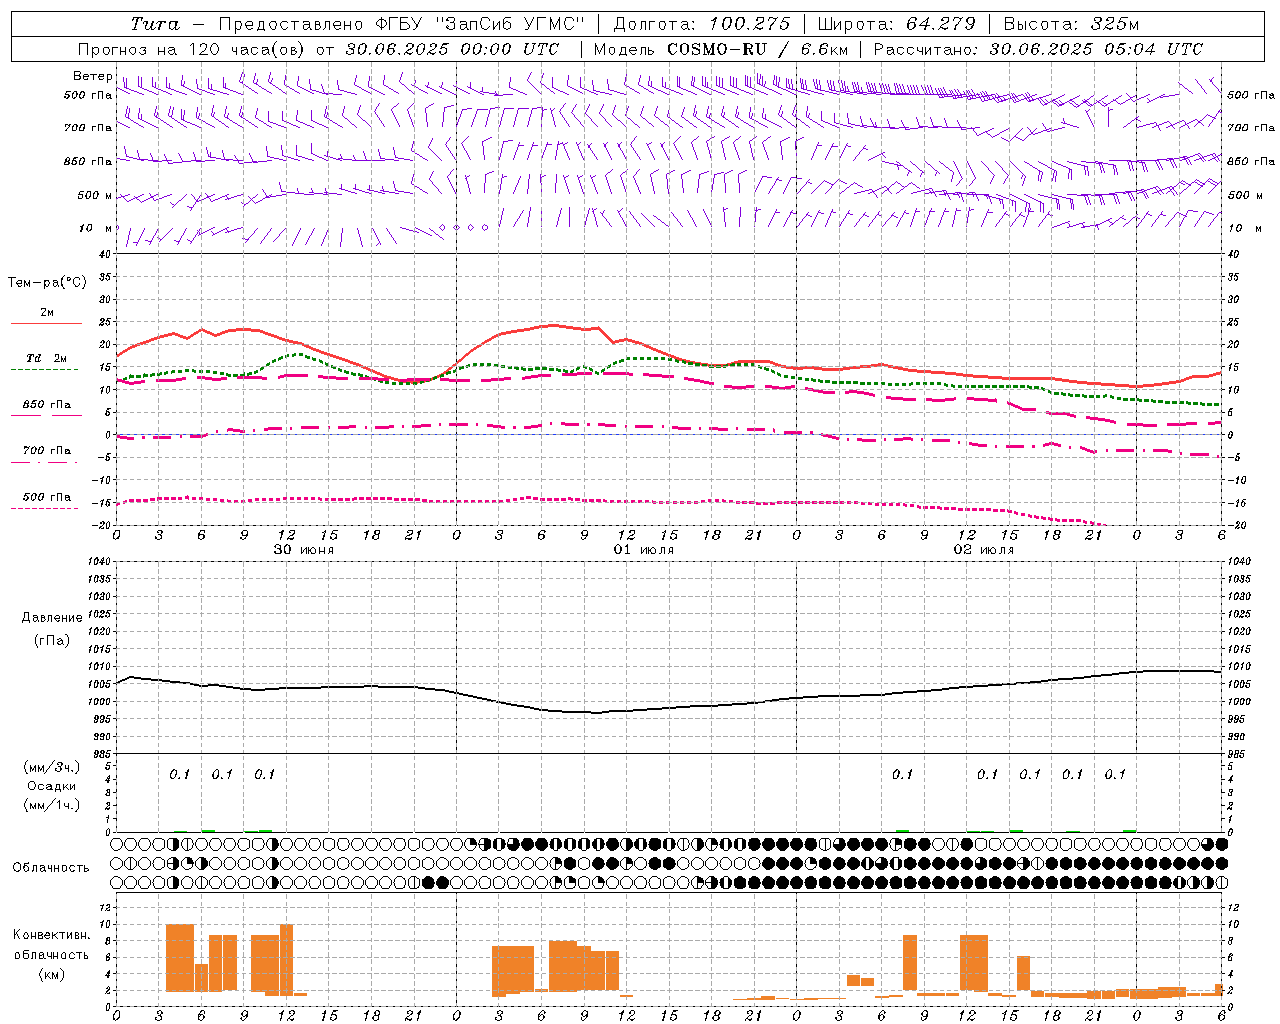Screen dimensions: 1280x1024
Task: Click the "850 гПа" entry in the temperature legend
Action: pos(47,404)
